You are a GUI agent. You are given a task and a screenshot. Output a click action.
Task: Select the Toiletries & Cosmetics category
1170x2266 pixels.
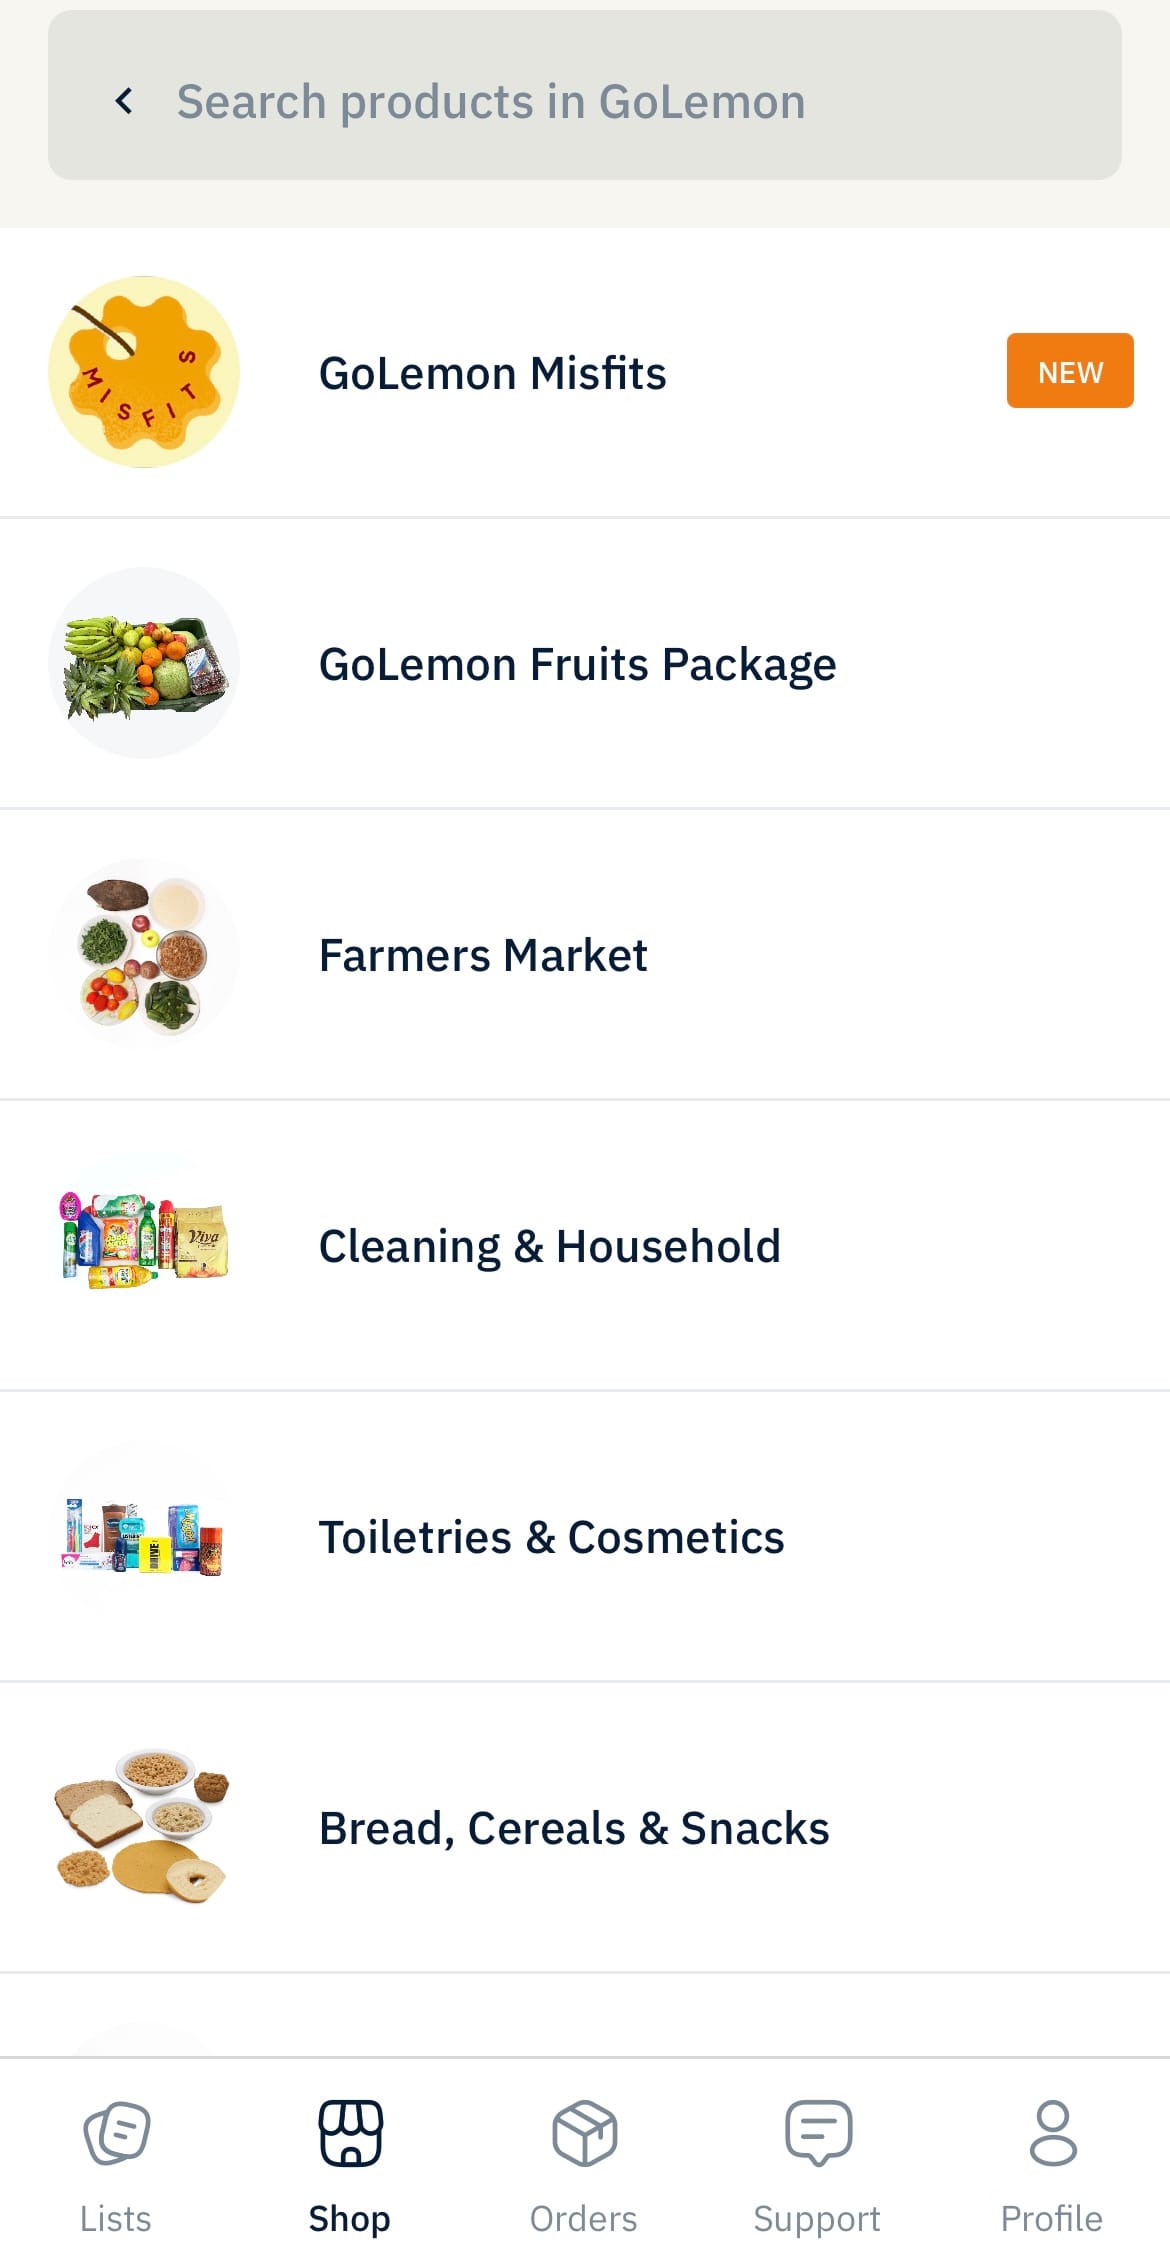[585, 1536]
